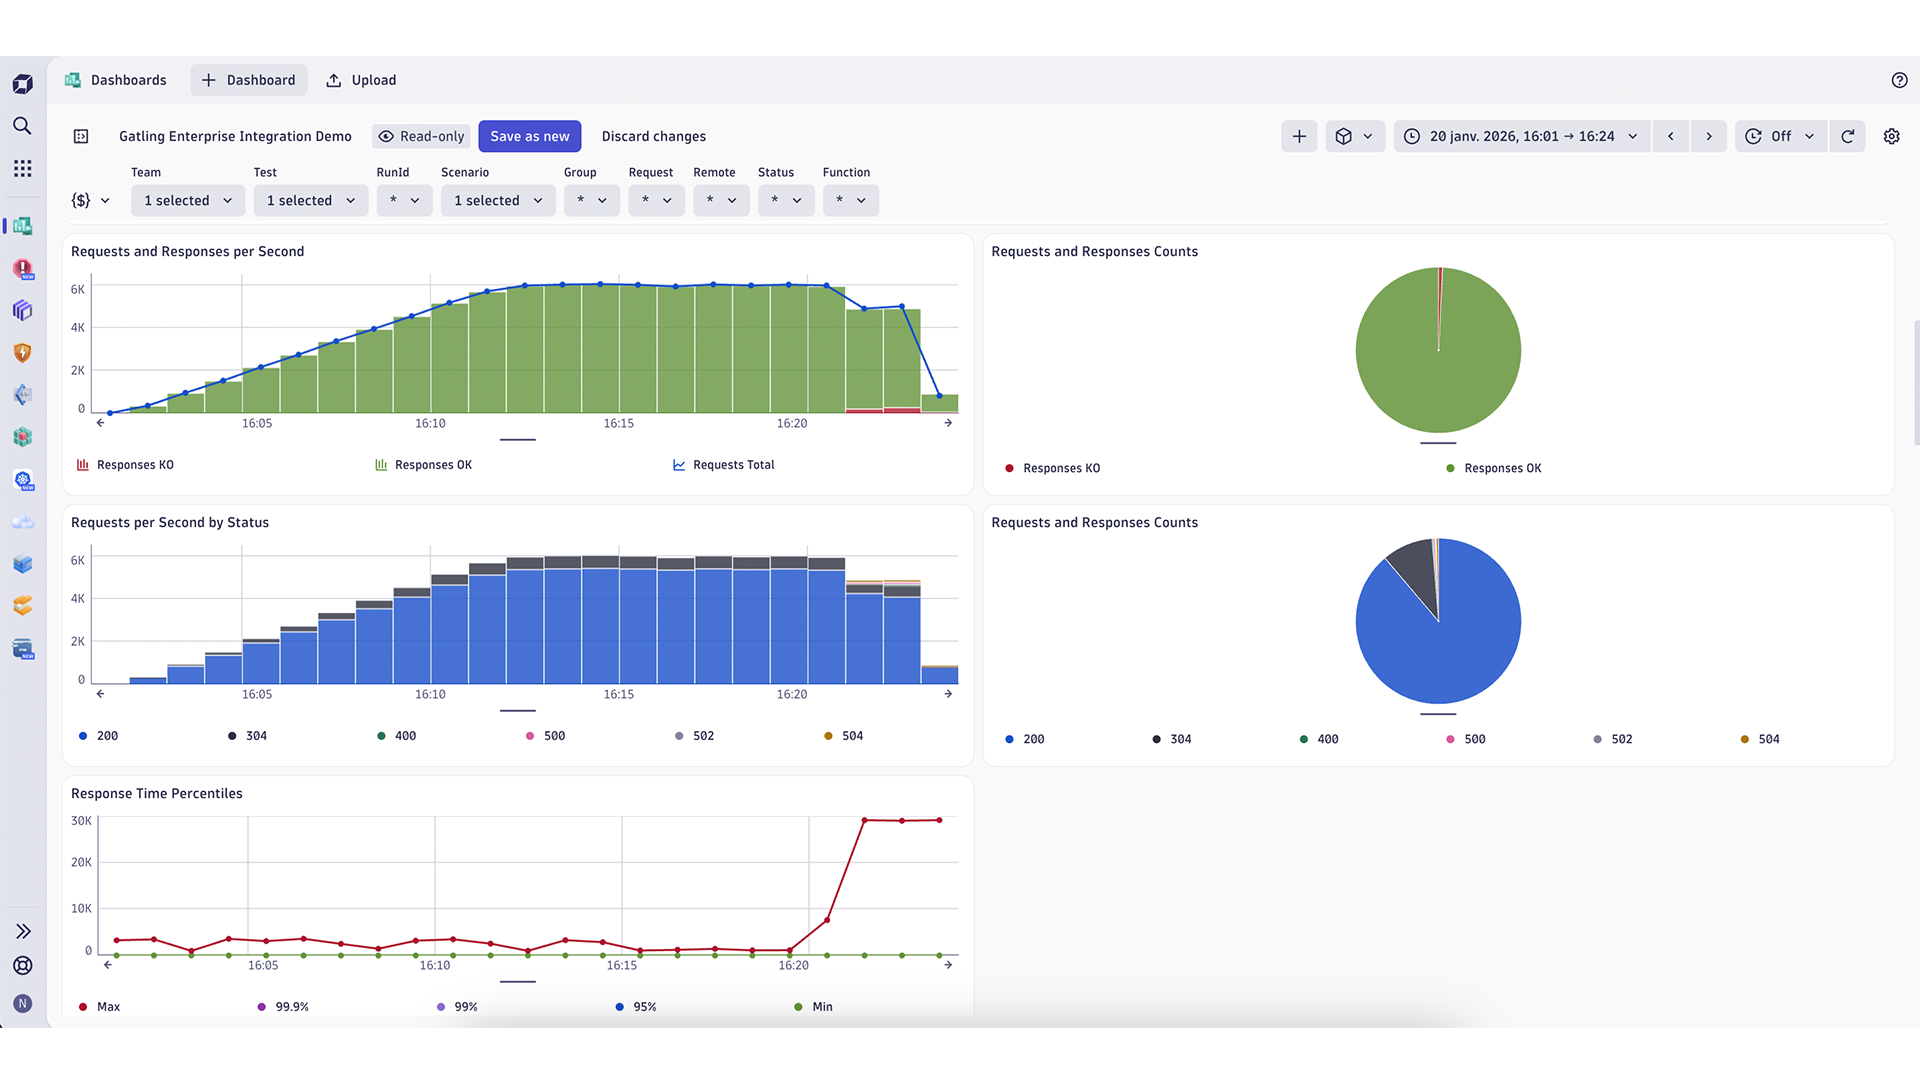This screenshot has height=1080, width=1920.
Task: Select the Kubernetes plugin icon in sidebar
Action: tap(22, 480)
